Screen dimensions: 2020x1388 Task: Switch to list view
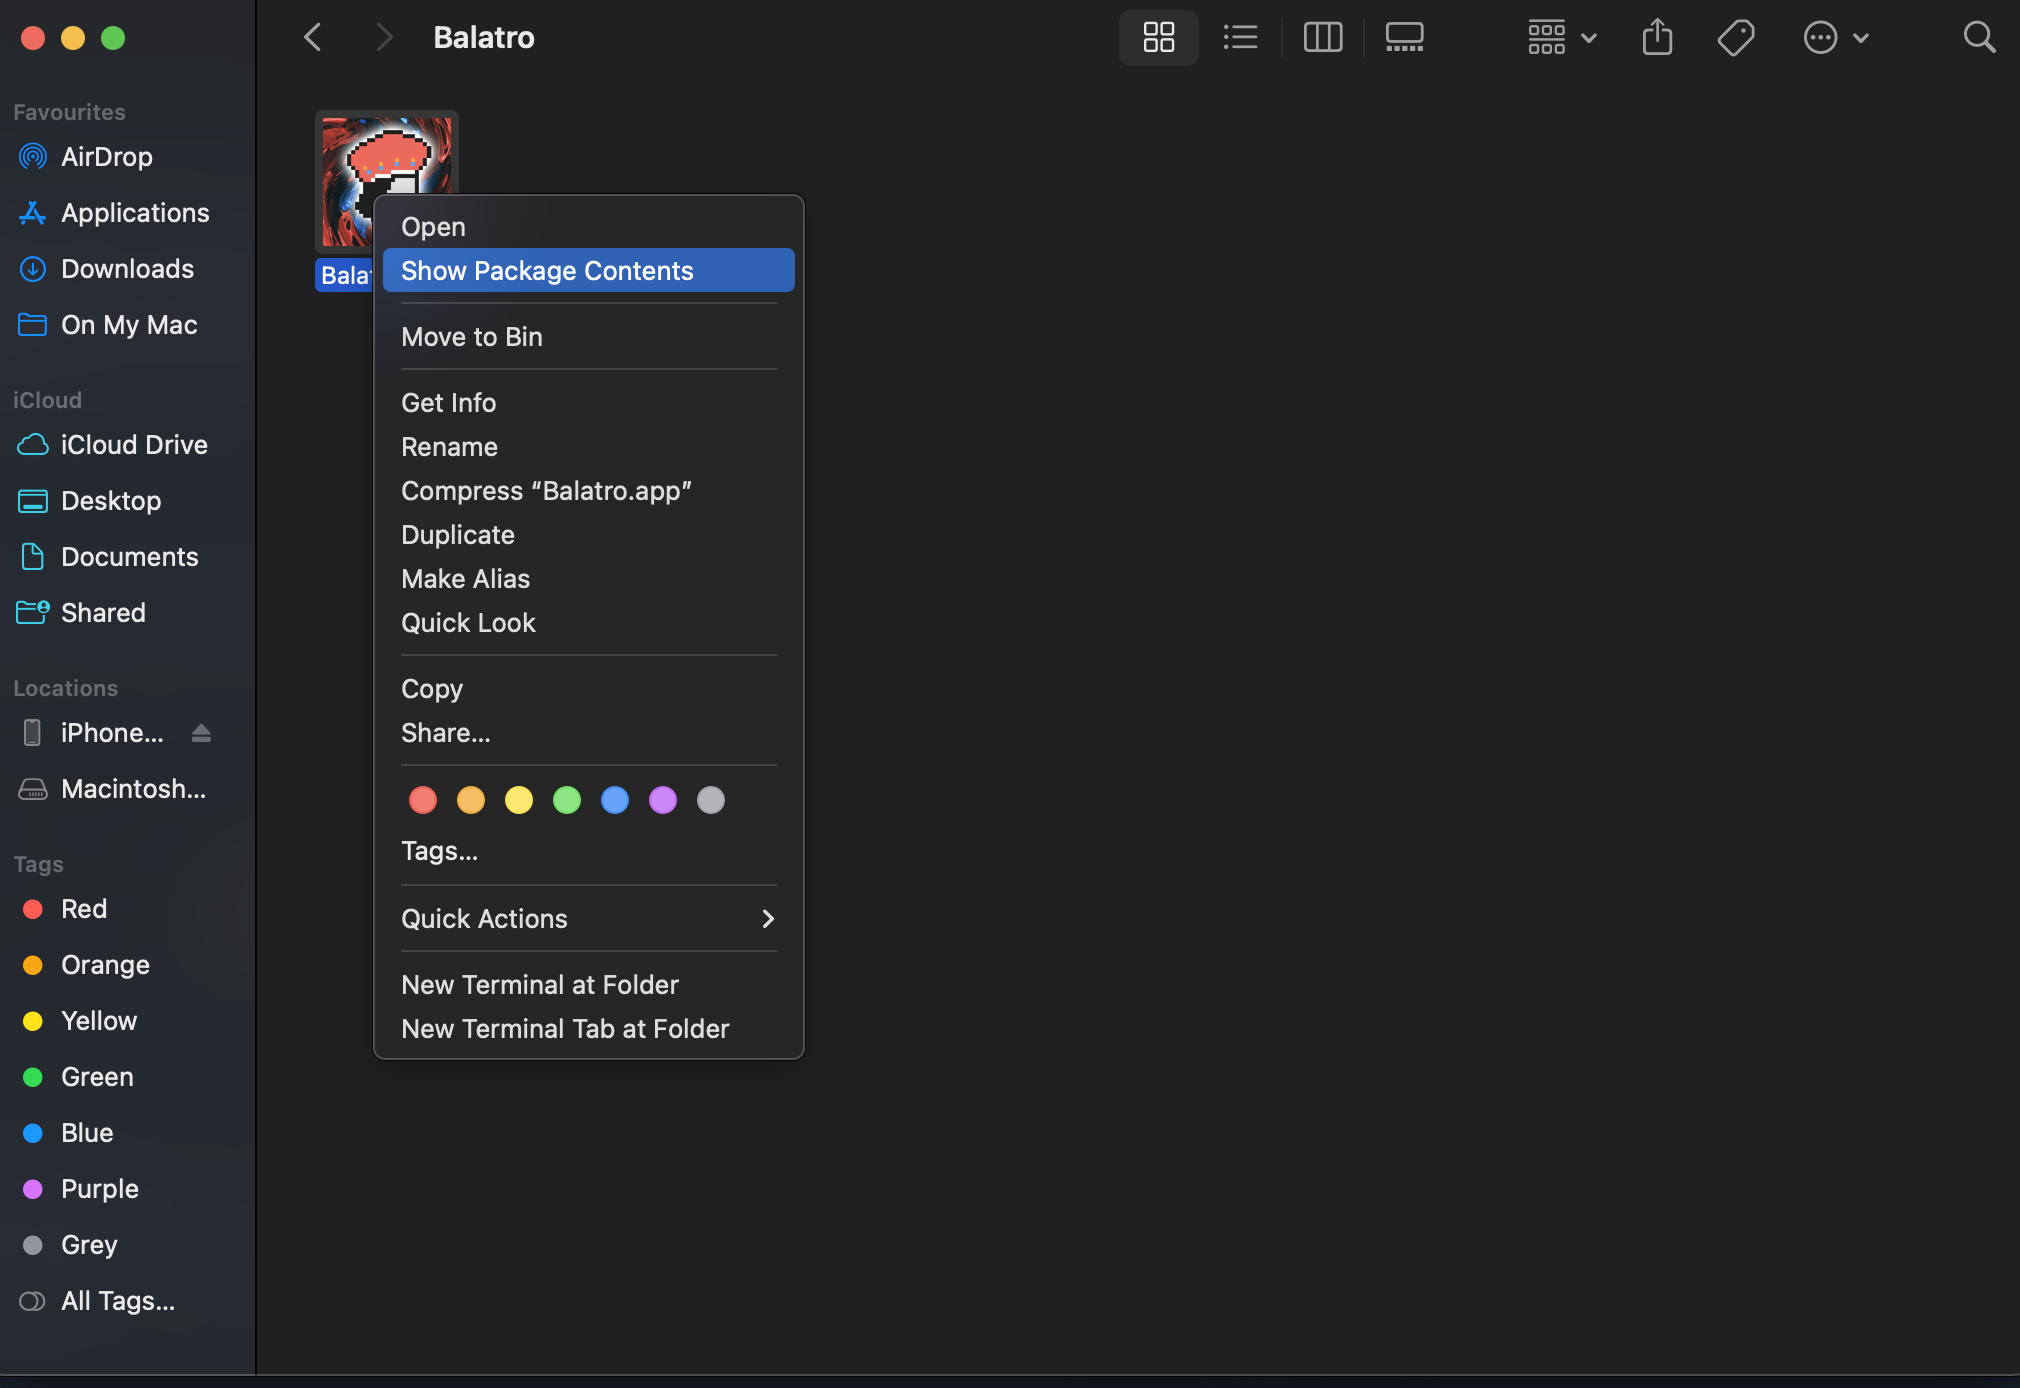(1240, 38)
